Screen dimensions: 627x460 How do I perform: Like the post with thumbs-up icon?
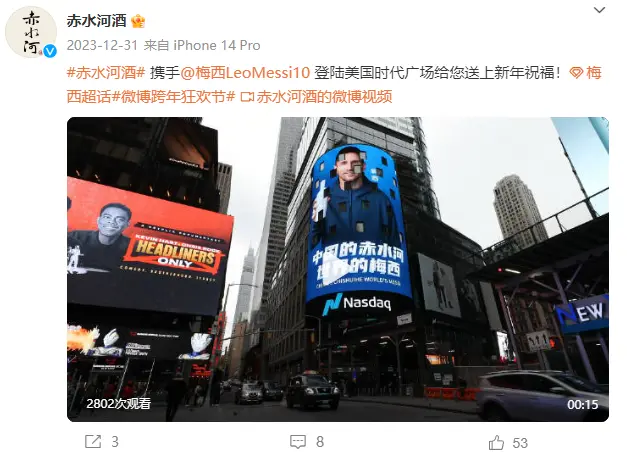click(496, 442)
